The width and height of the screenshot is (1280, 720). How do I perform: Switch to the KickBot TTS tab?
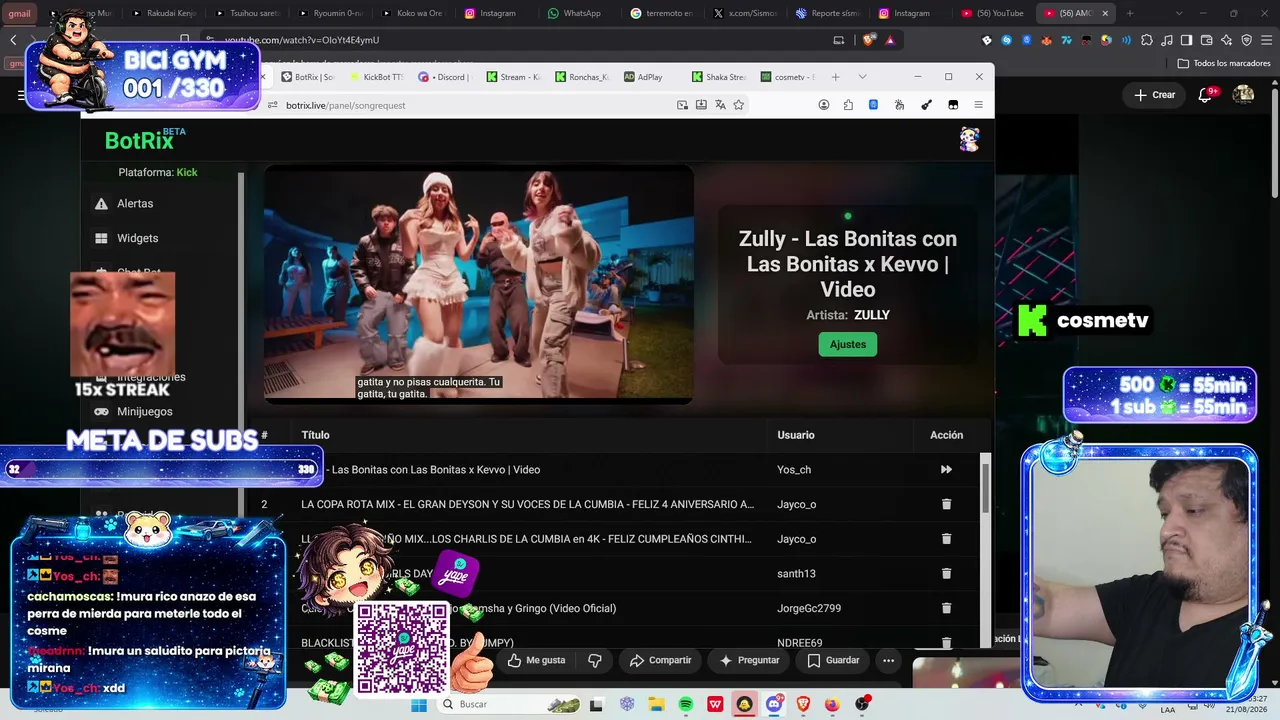pyautogui.click(x=376, y=77)
